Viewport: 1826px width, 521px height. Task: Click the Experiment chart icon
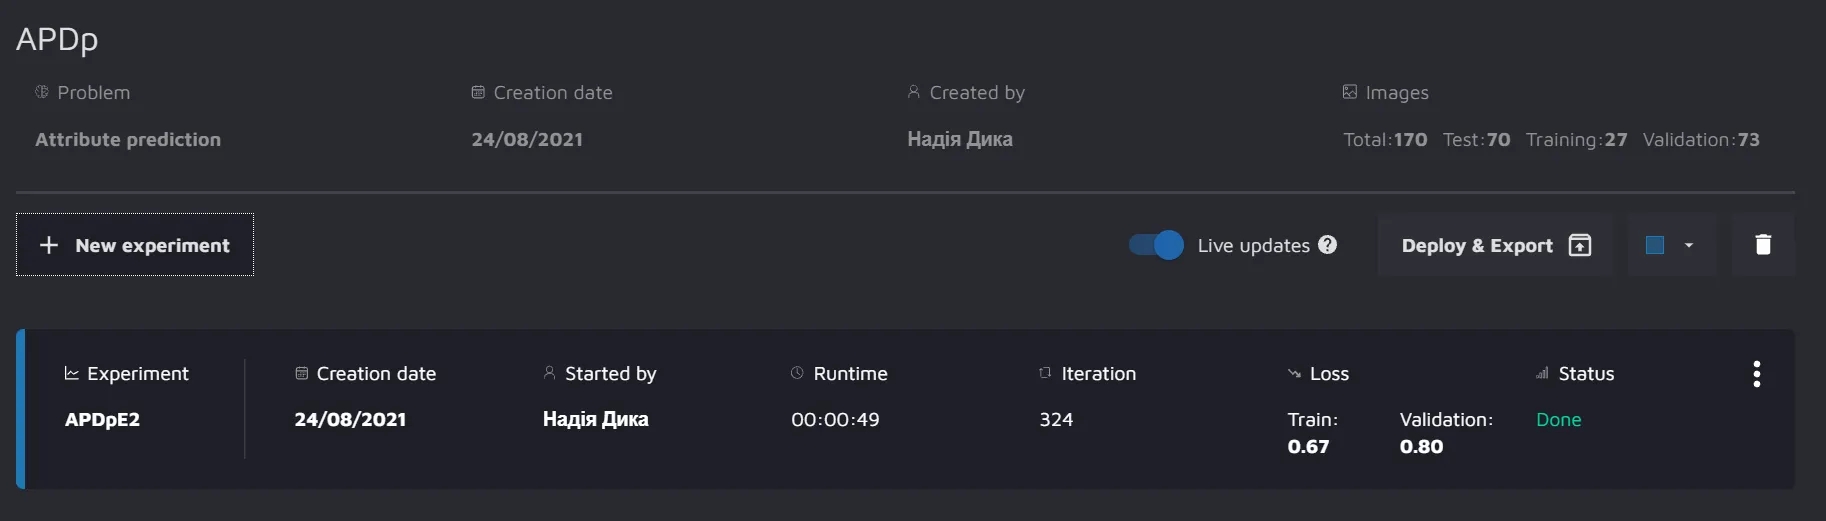point(72,373)
